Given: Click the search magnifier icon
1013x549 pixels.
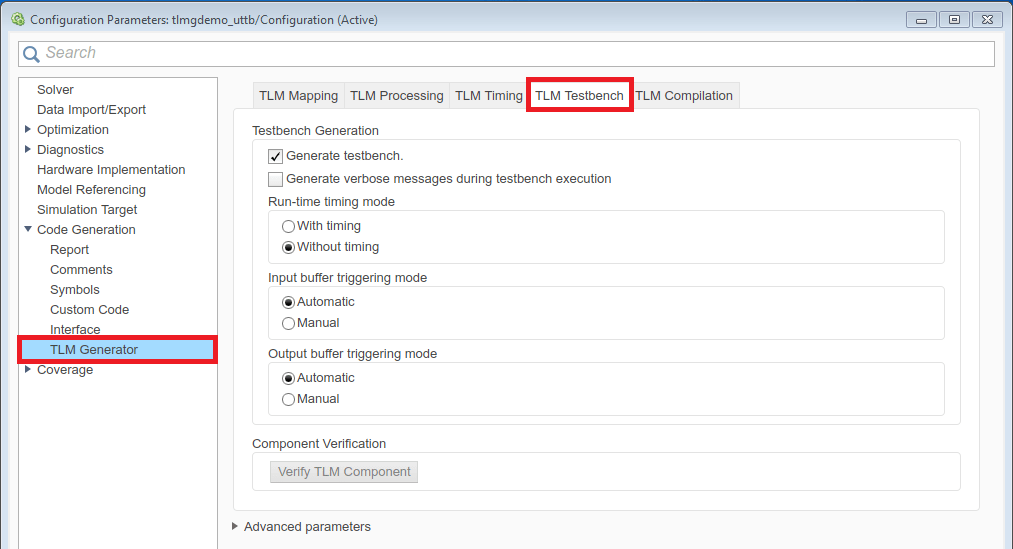Looking at the screenshot, I should [x=32, y=53].
